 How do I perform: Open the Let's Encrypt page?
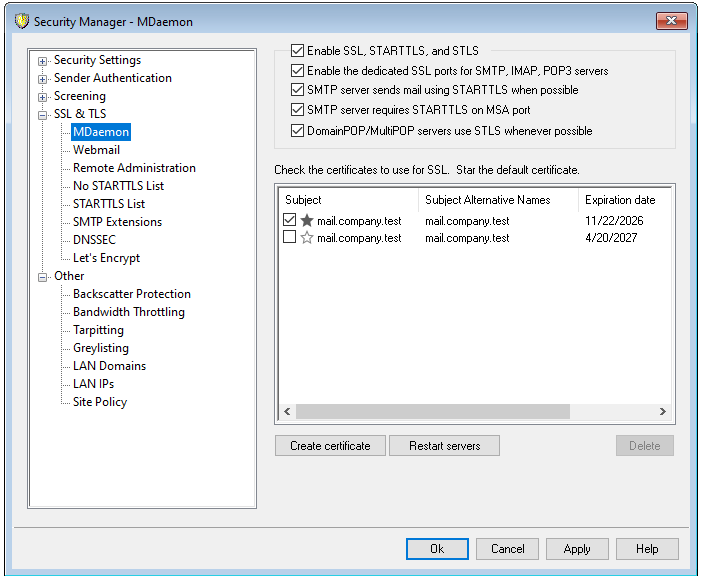[x=106, y=258]
